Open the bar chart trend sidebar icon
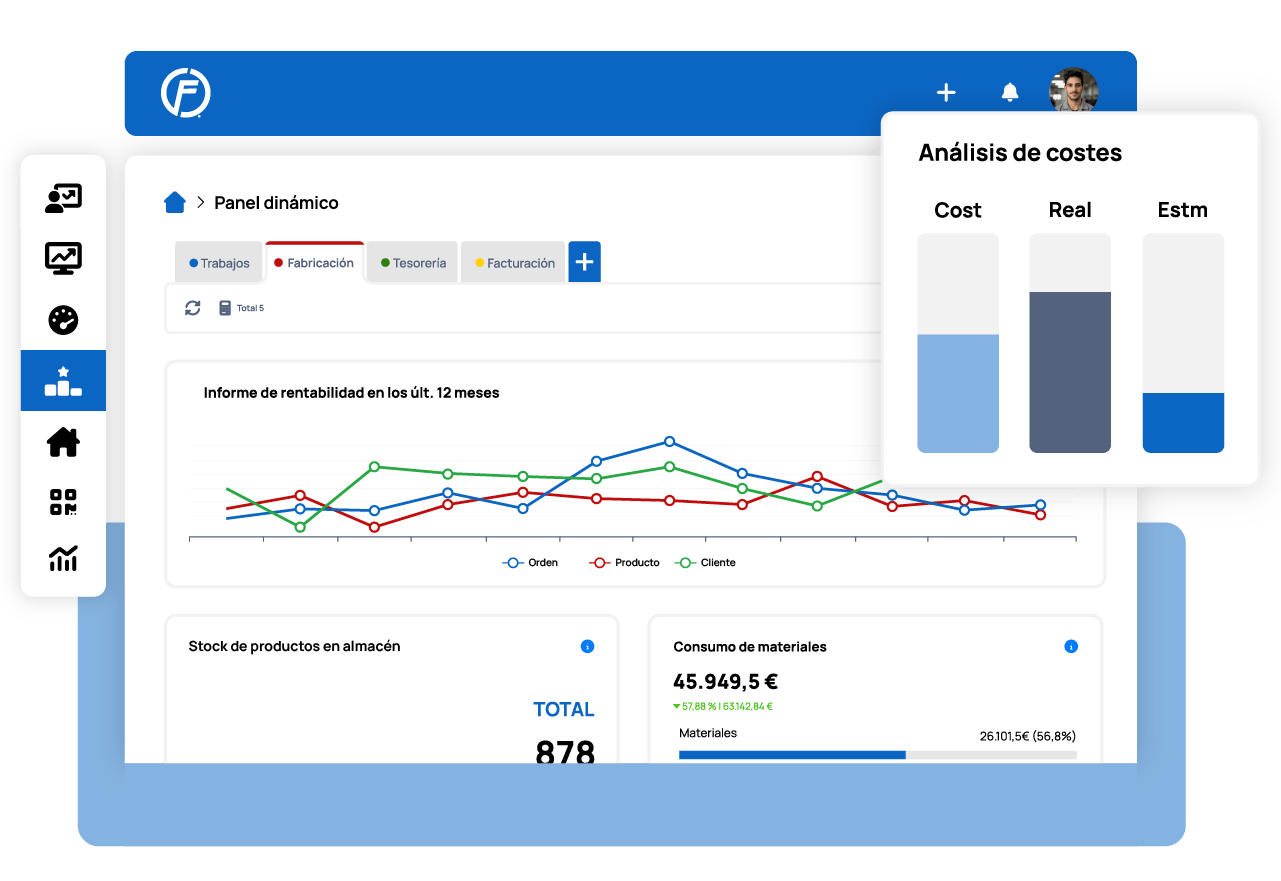The image size is (1281, 881). coord(63,558)
